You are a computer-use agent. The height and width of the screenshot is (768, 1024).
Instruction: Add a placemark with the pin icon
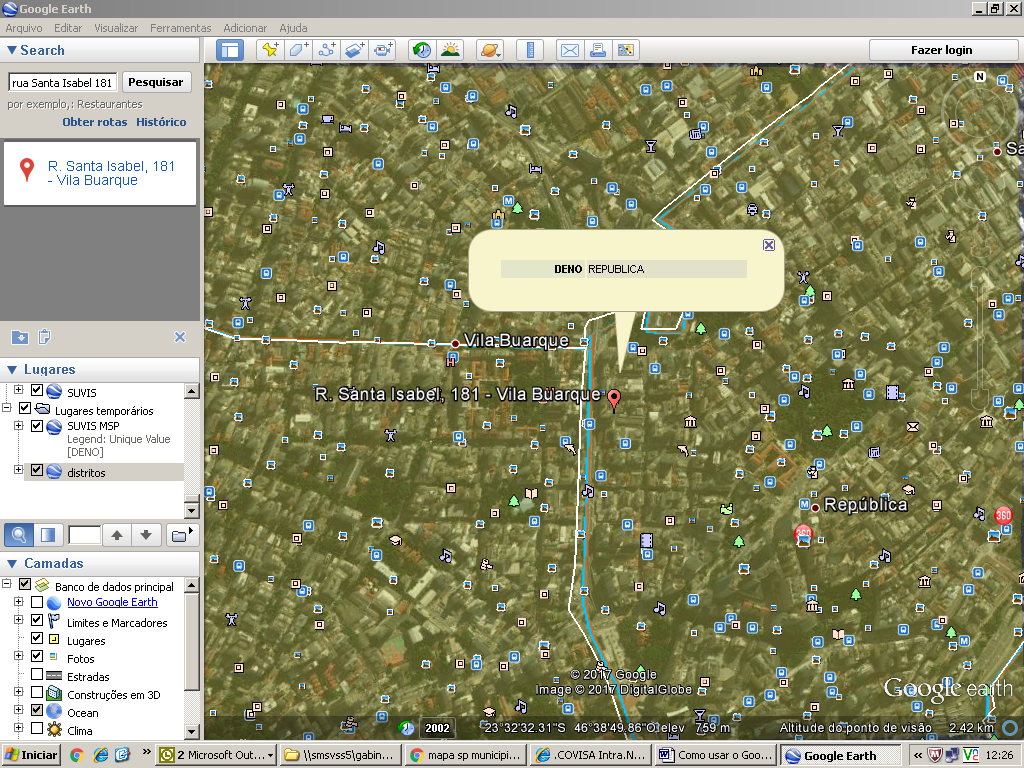270,50
